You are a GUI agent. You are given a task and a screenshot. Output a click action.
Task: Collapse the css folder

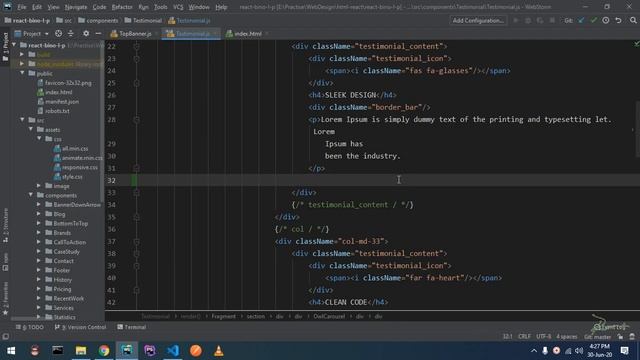40,139
